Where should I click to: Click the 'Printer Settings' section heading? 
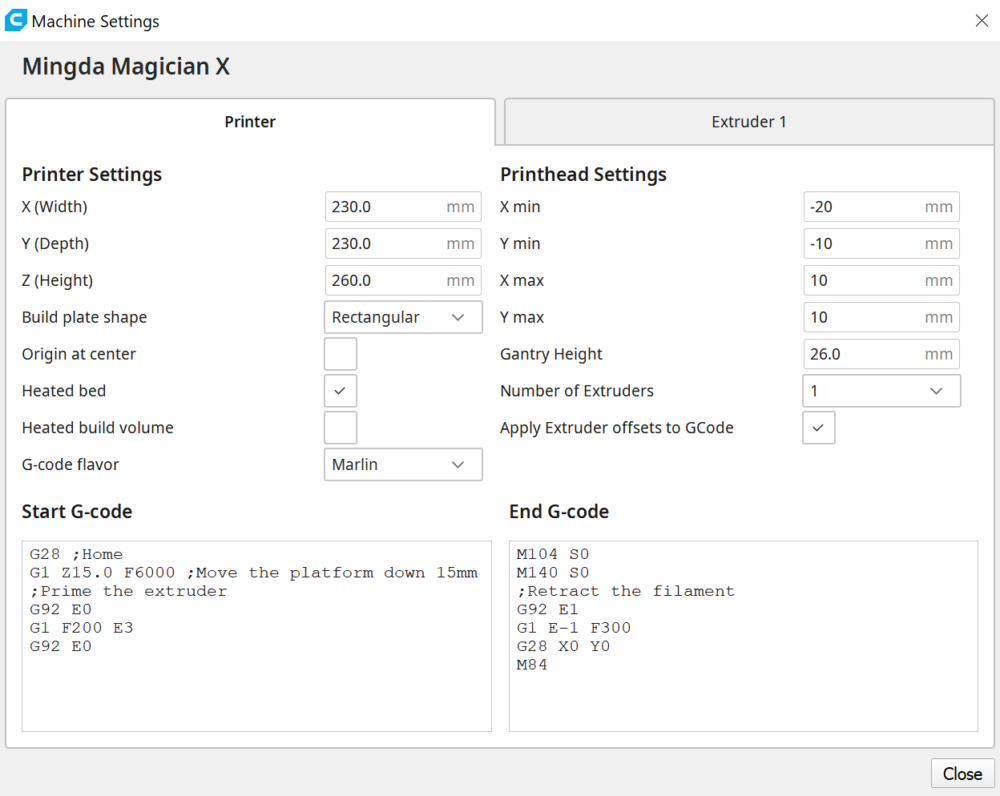(x=92, y=175)
